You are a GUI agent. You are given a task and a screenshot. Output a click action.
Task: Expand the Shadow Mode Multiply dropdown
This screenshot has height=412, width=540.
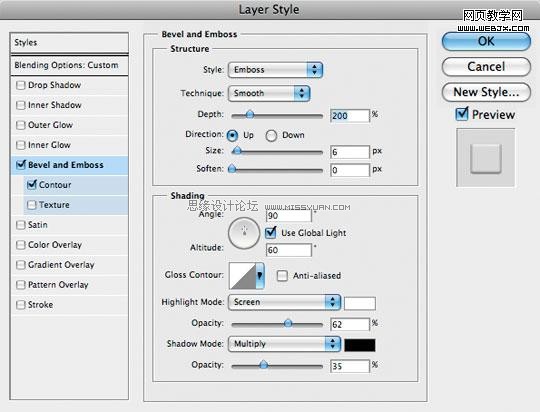[284, 344]
